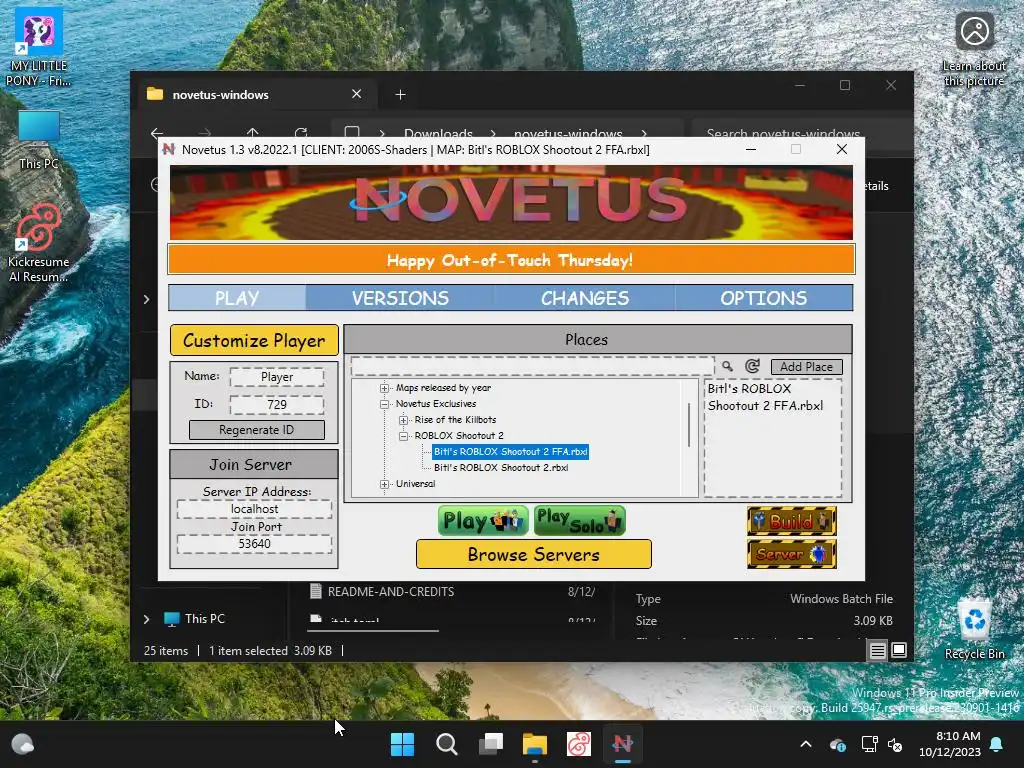Select Bitl's ROBLOX Shootout 2 FFA.rbxl
The height and width of the screenshot is (768, 1024).
pos(511,452)
